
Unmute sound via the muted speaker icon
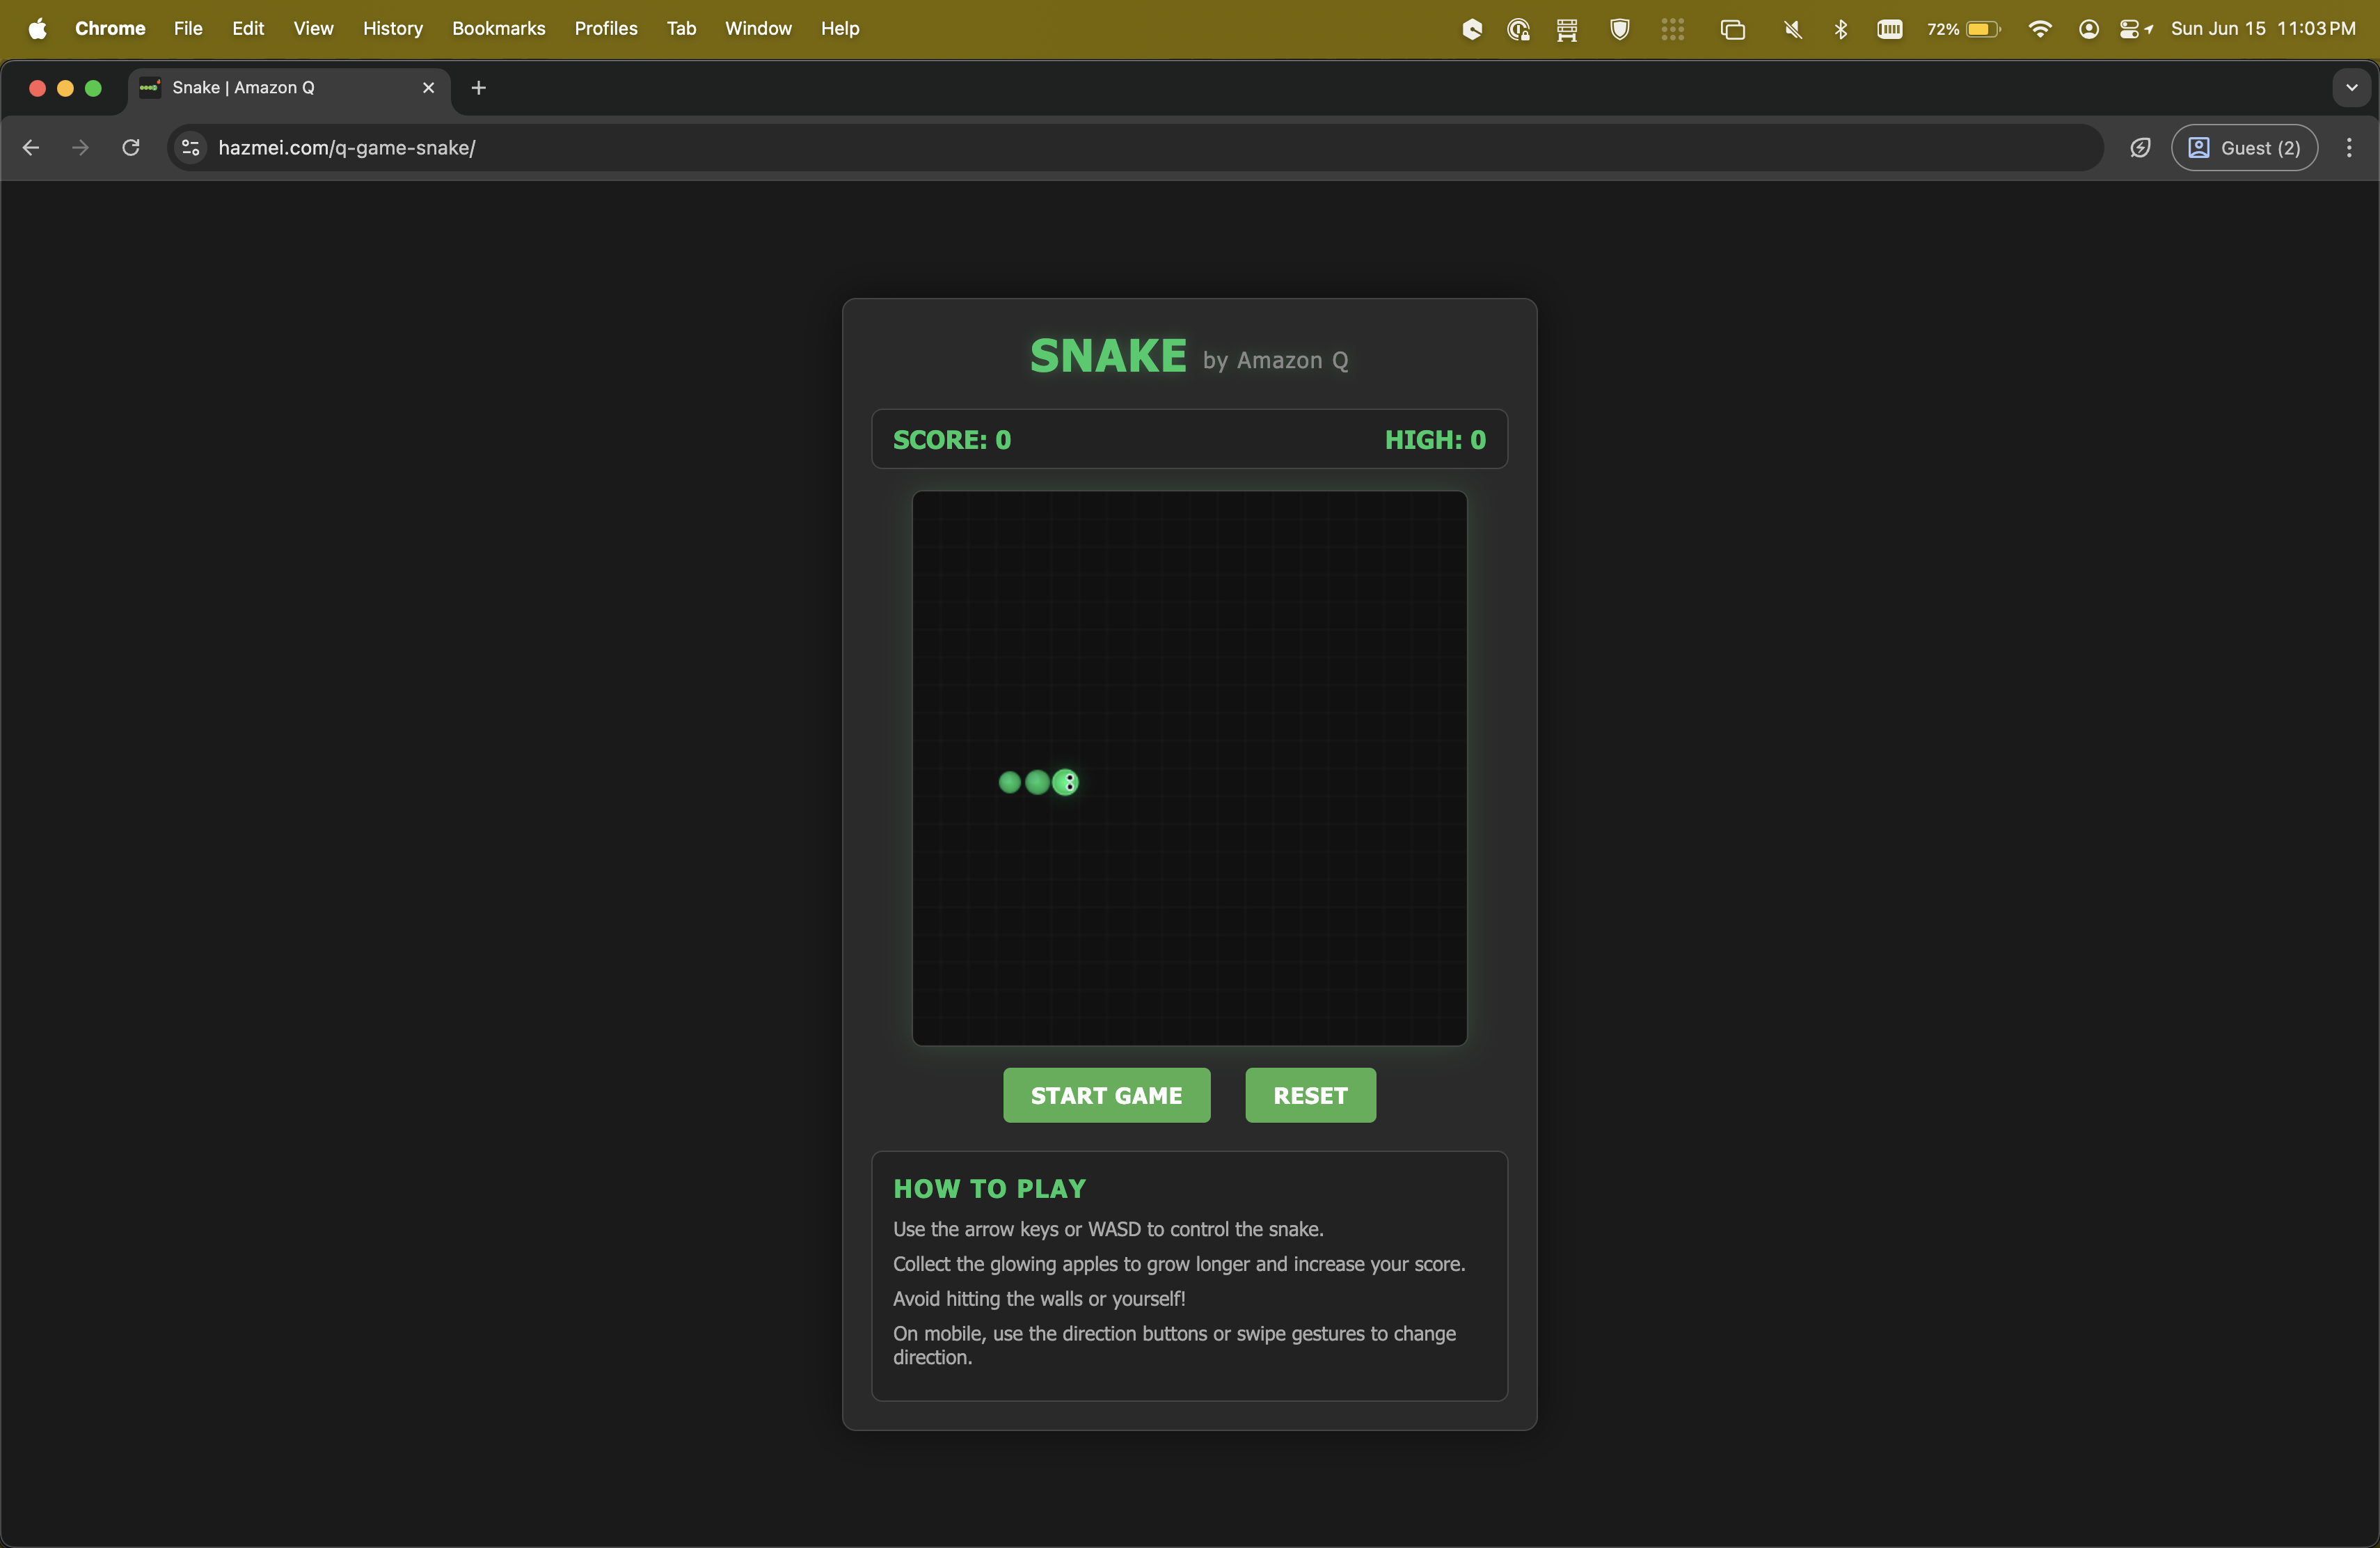point(1792,29)
